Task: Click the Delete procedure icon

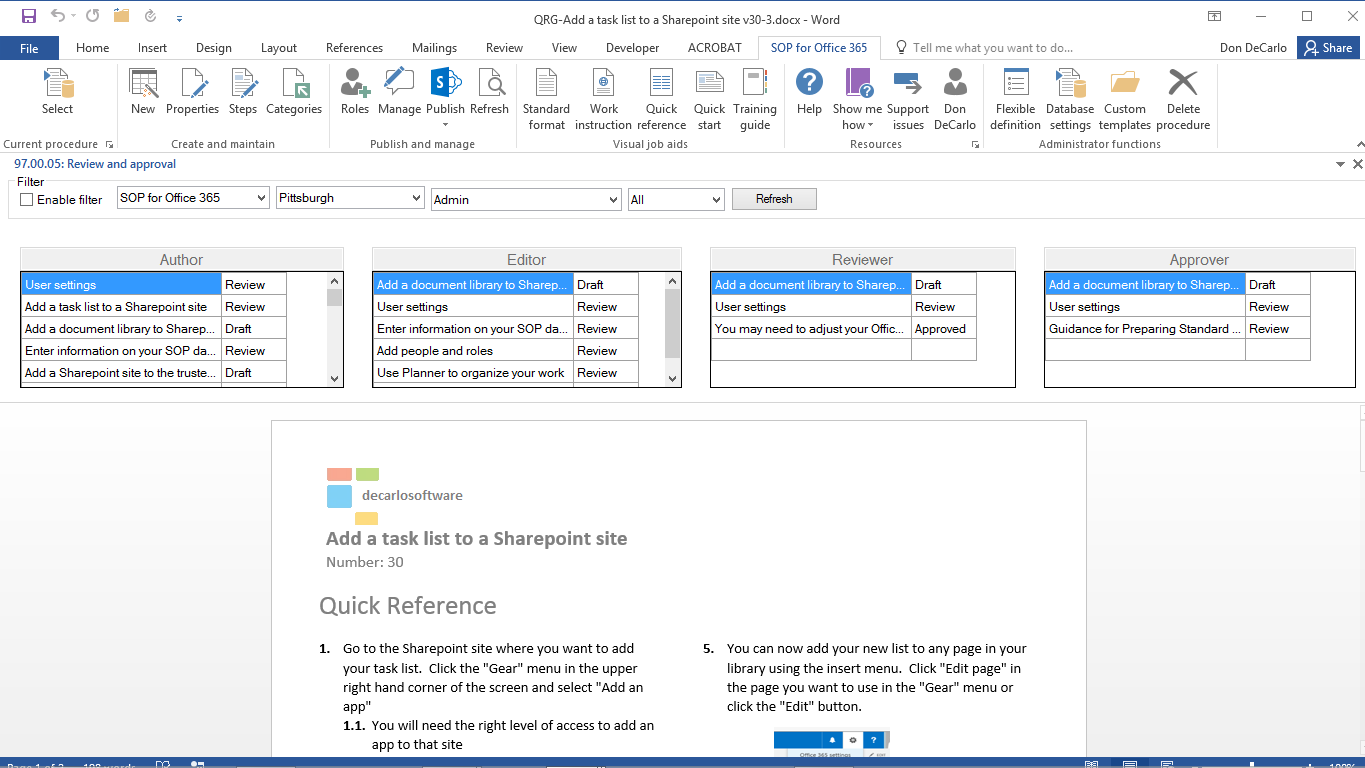Action: pyautogui.click(x=1183, y=97)
